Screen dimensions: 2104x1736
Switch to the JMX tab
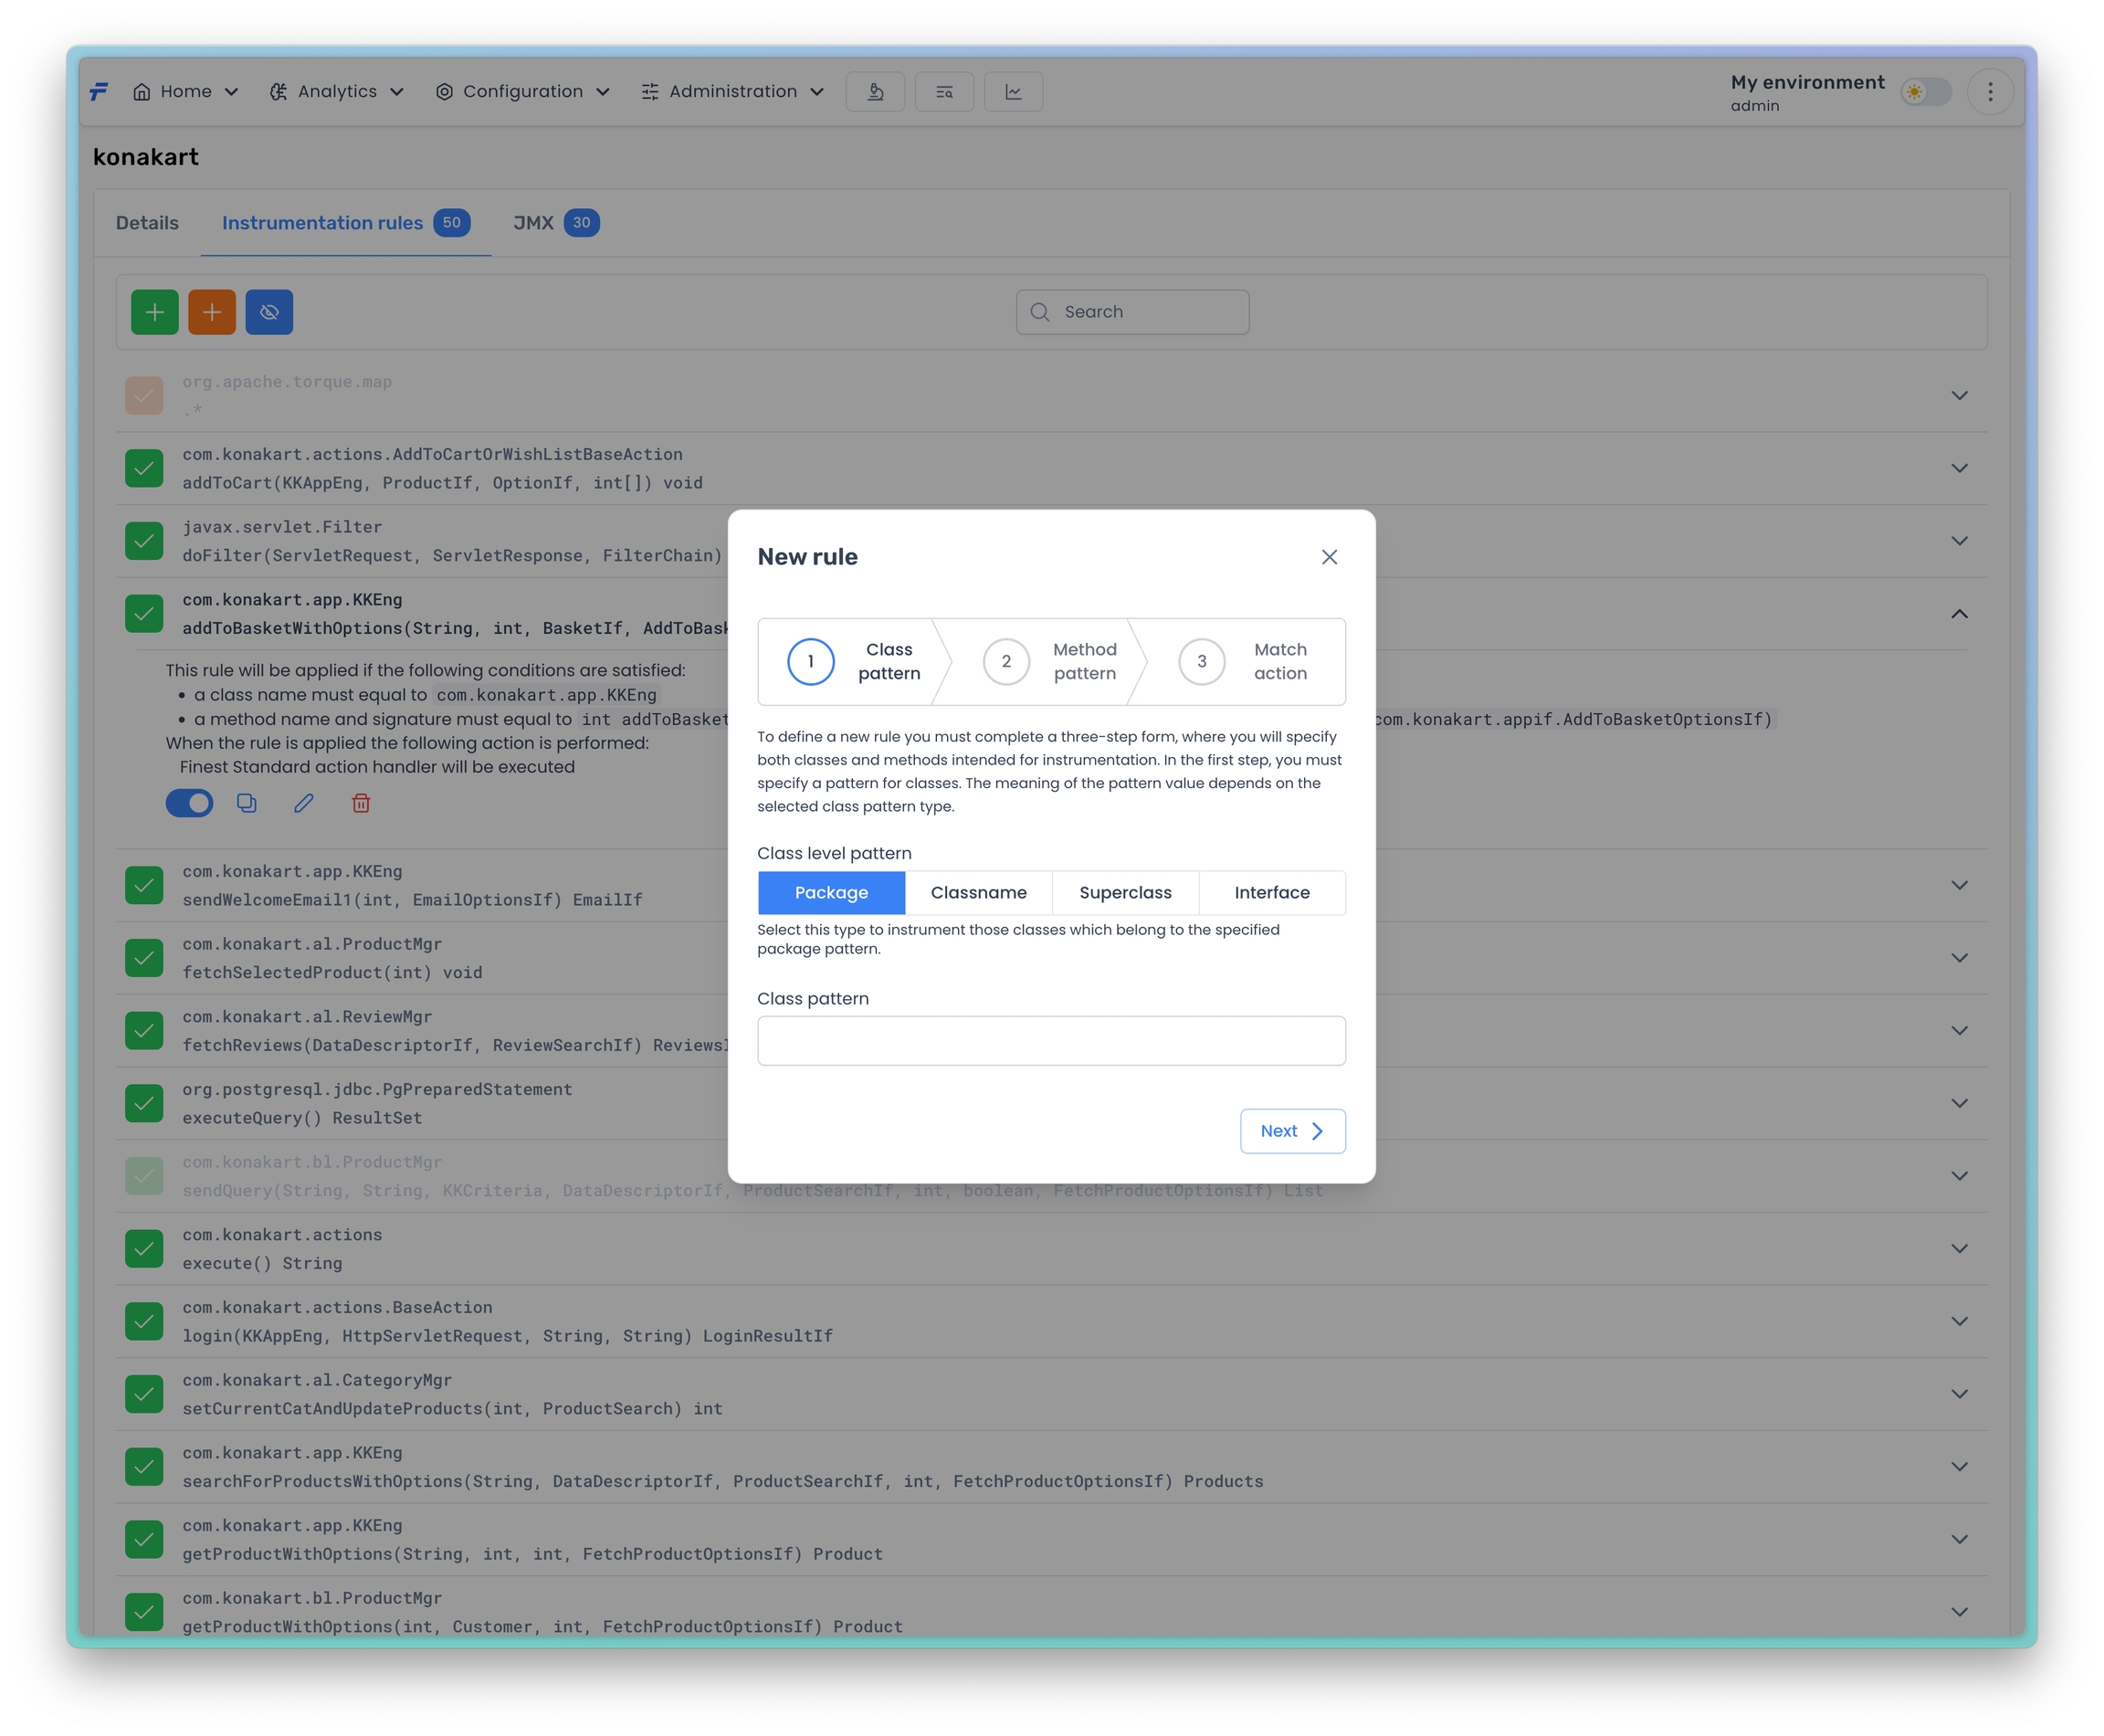coord(556,223)
